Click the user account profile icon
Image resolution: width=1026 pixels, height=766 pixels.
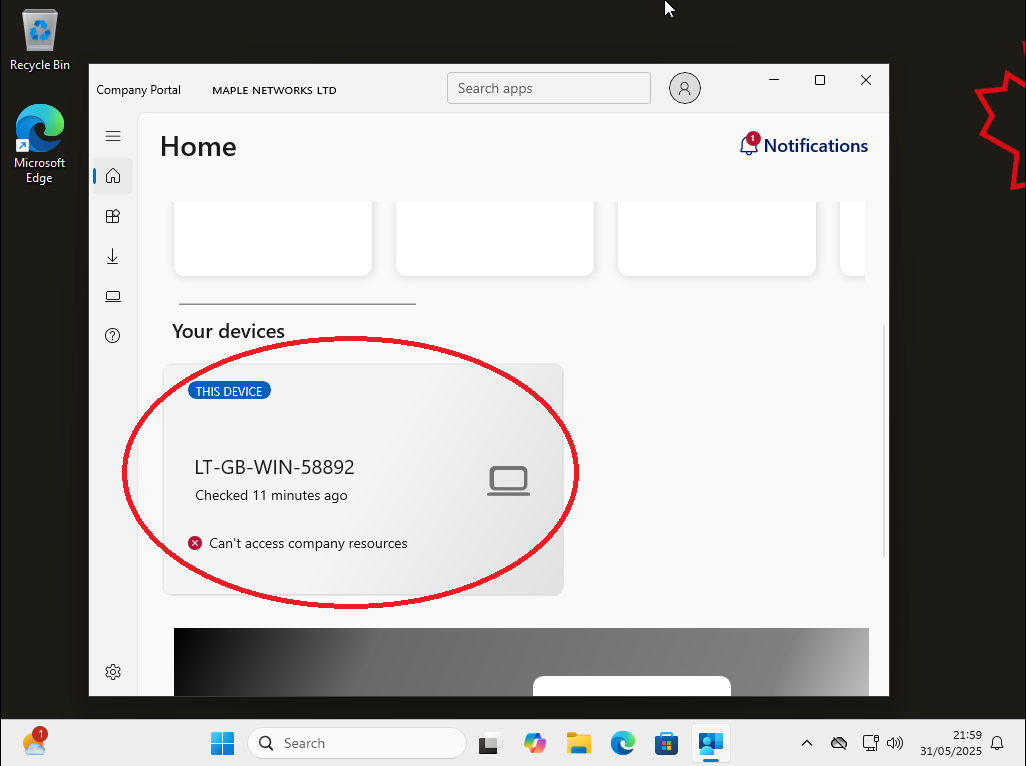click(684, 88)
